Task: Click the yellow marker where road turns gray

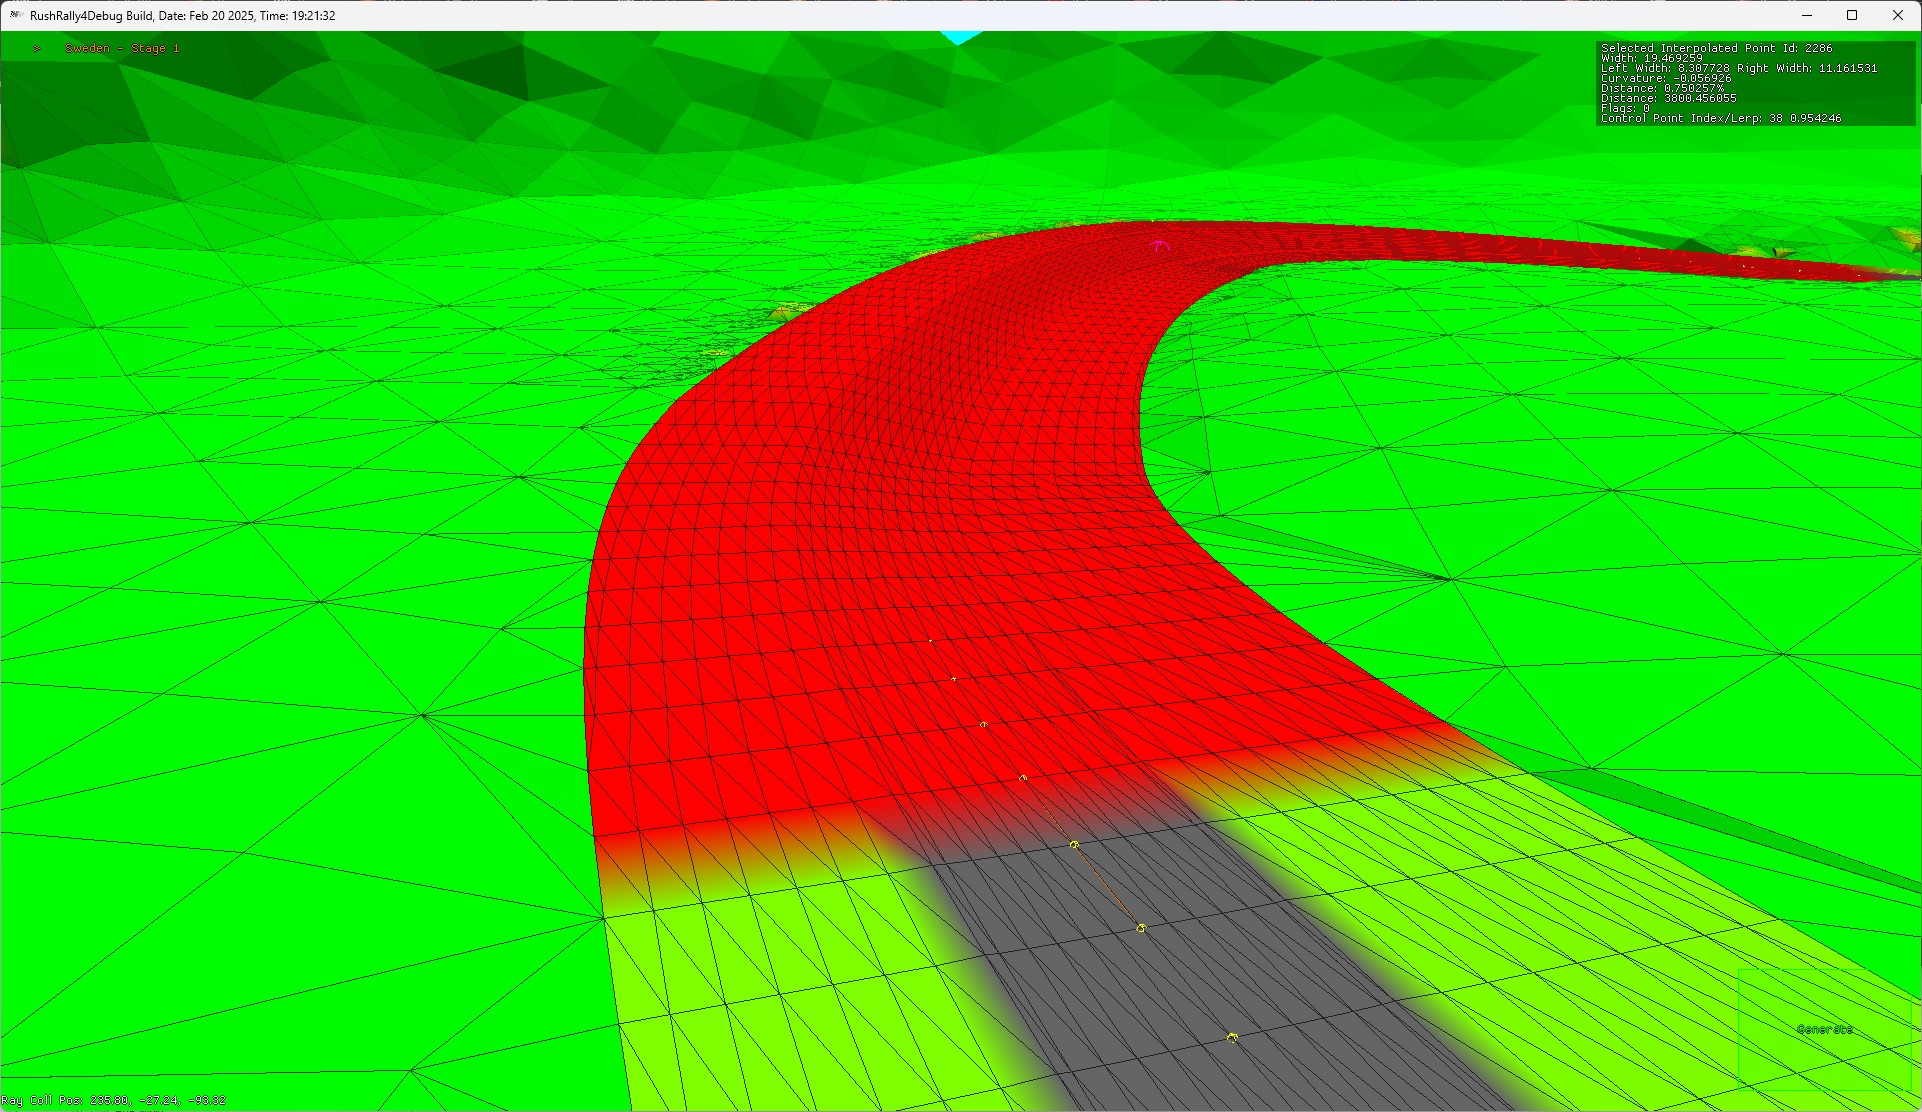Action: (x=1073, y=843)
